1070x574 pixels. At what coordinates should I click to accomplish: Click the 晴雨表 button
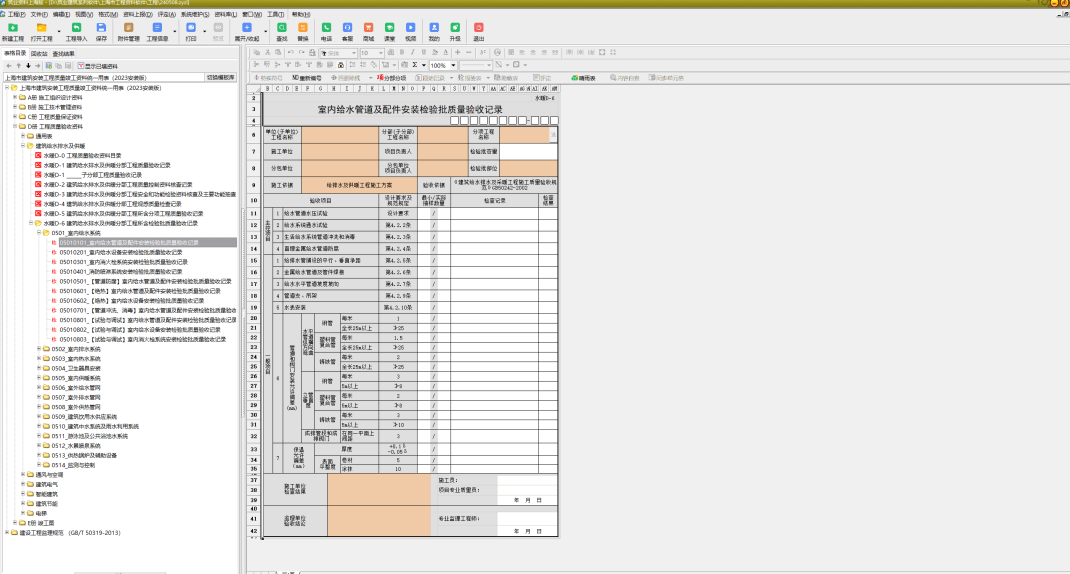(583, 78)
